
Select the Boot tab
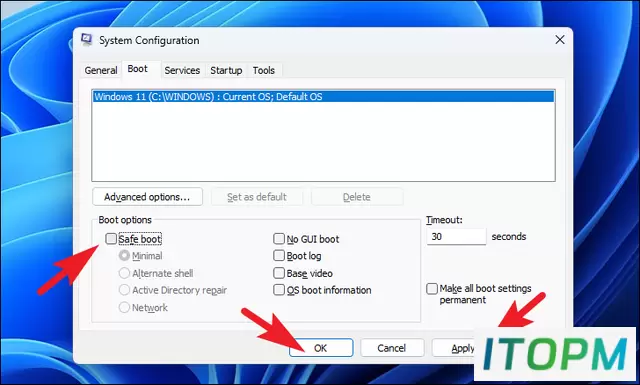(138, 69)
